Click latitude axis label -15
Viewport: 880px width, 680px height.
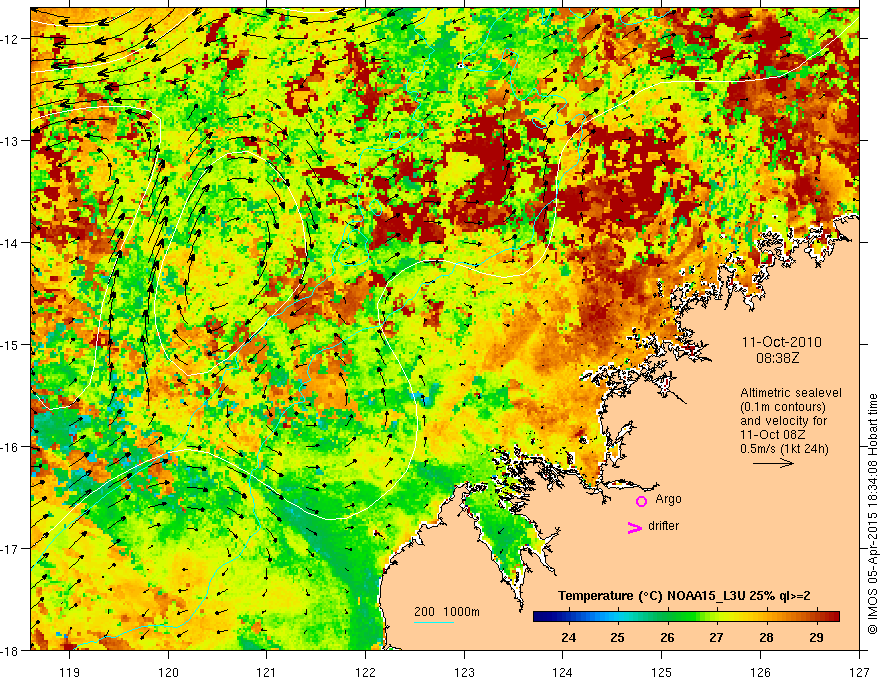(x=11, y=344)
